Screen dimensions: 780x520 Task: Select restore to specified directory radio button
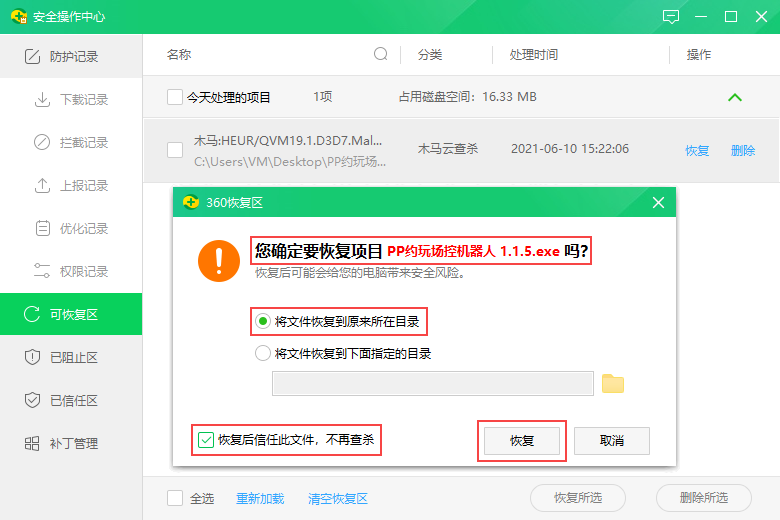click(x=263, y=353)
